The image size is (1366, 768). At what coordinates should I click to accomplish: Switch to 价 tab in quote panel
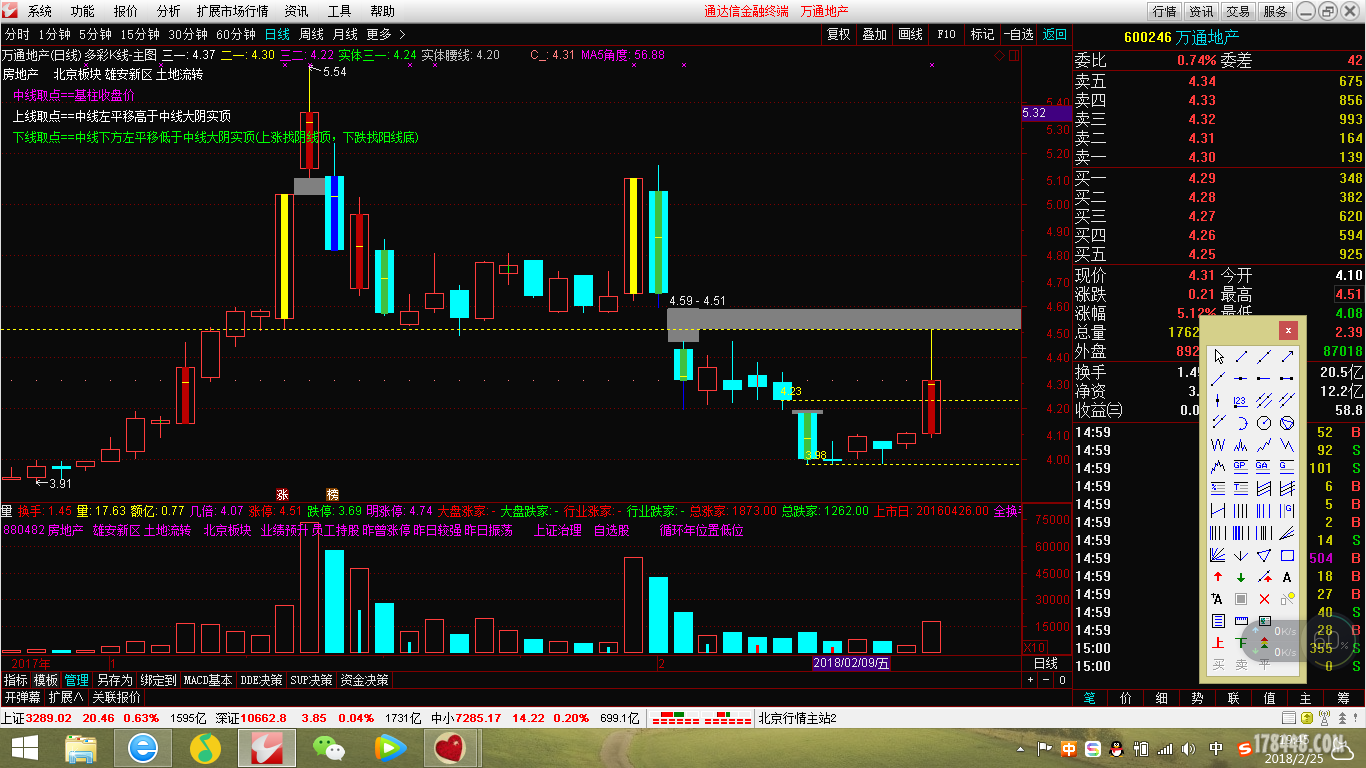[x=1126, y=698]
